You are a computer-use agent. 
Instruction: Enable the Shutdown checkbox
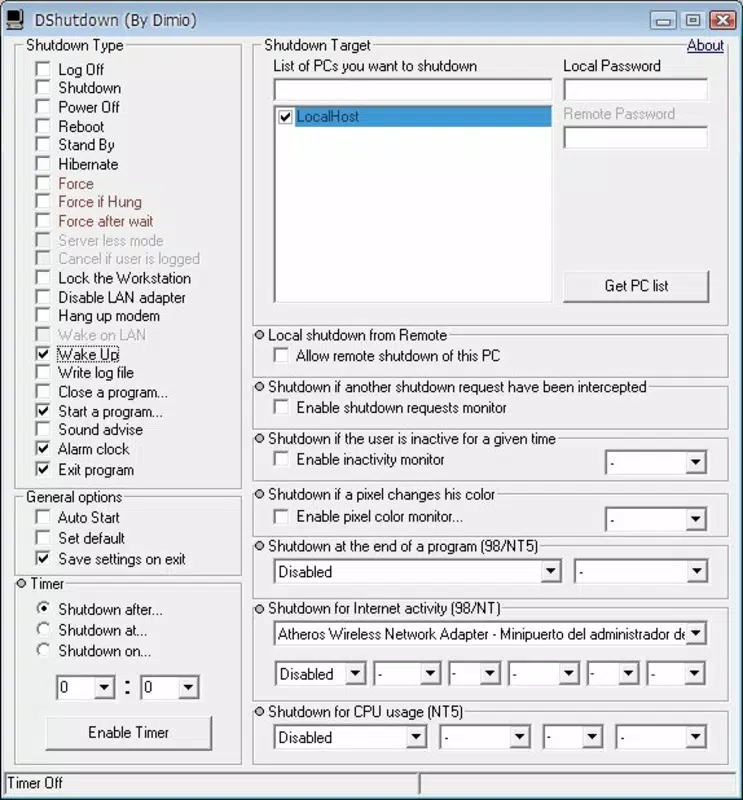43,88
